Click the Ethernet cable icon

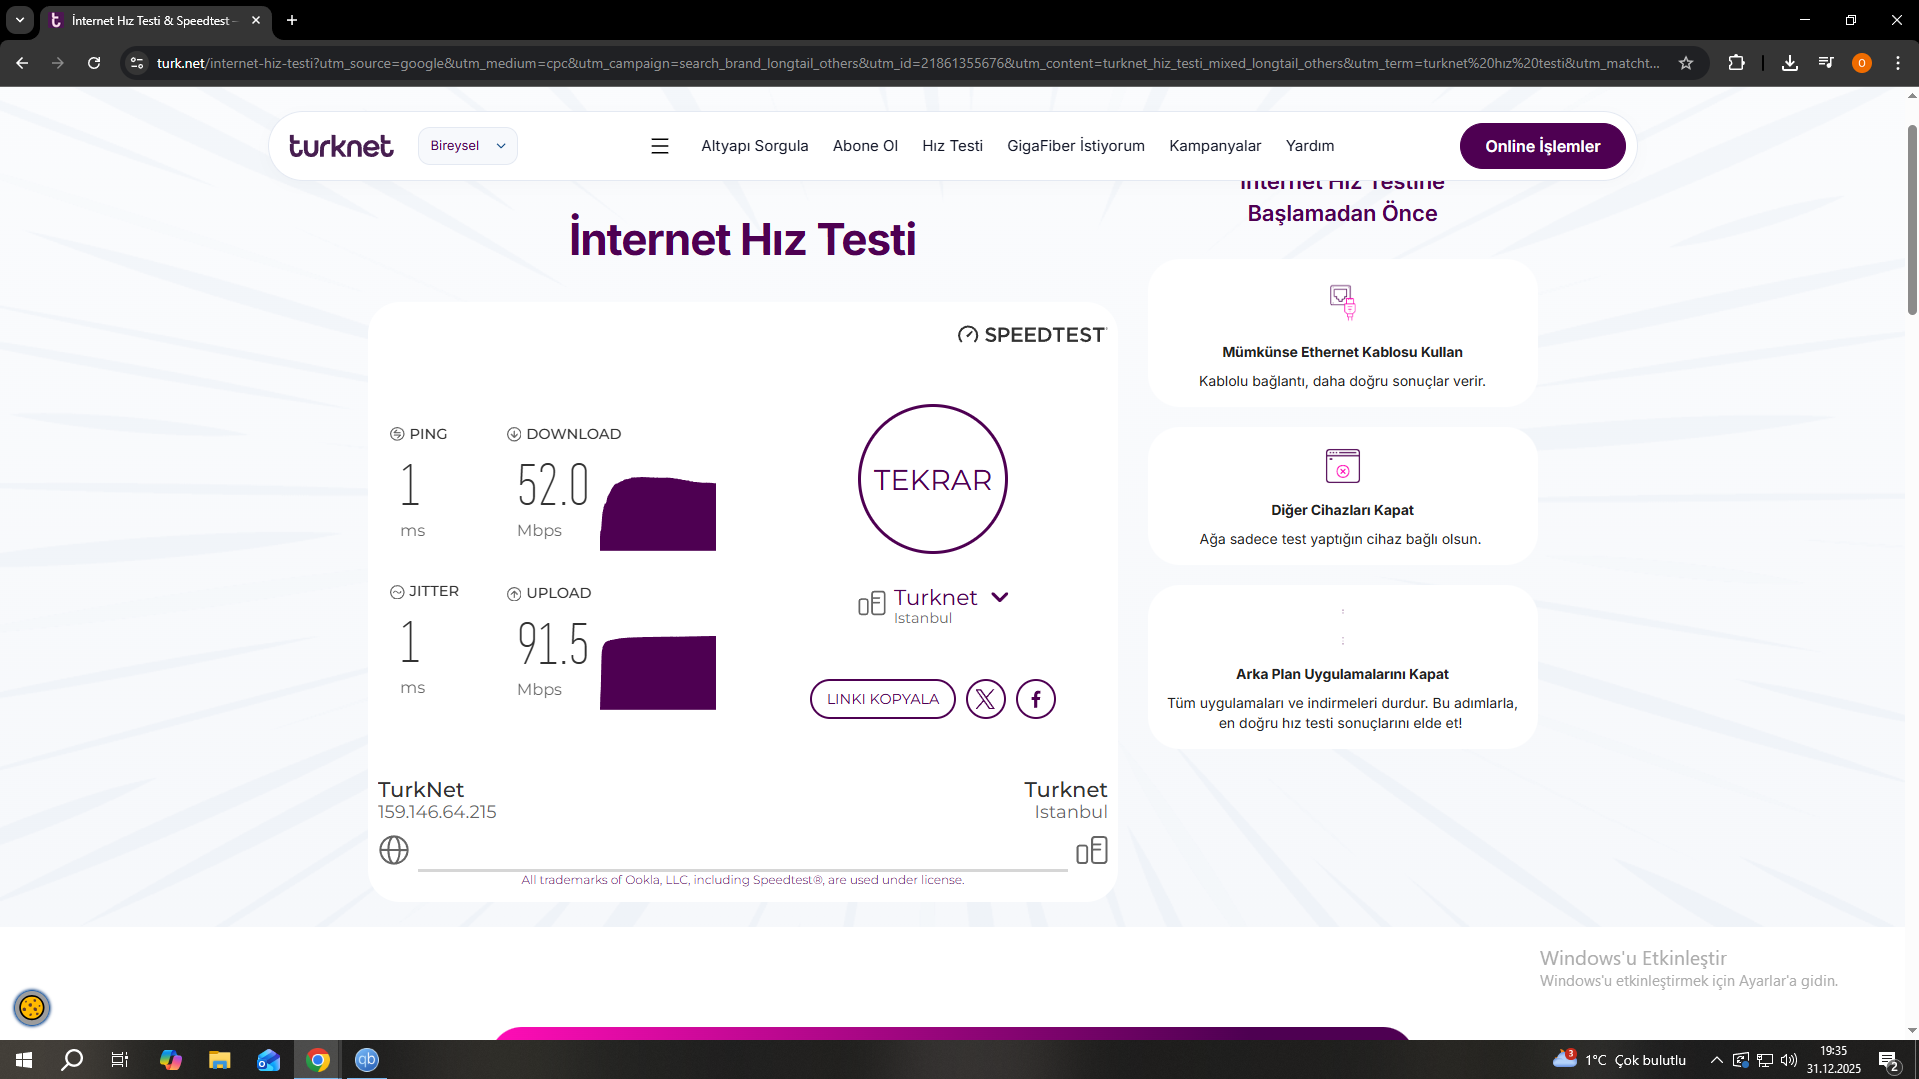1342,302
